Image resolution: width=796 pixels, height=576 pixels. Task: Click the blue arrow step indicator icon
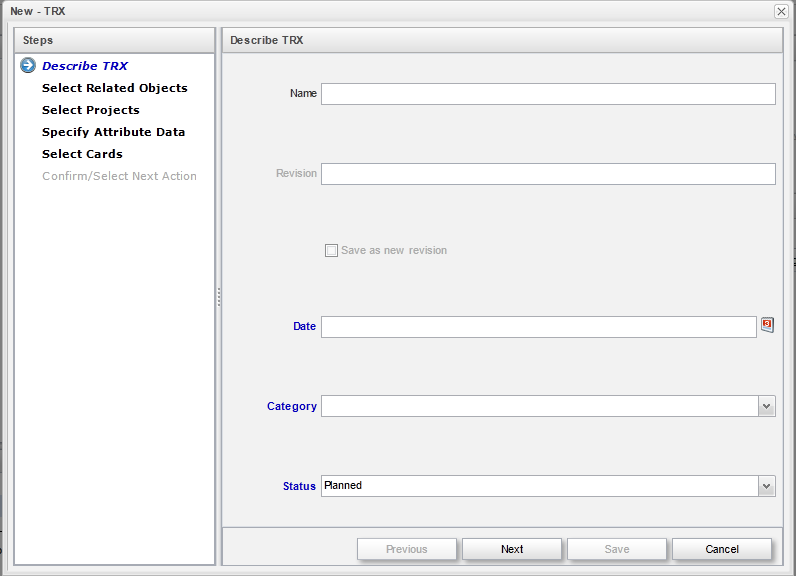point(28,66)
